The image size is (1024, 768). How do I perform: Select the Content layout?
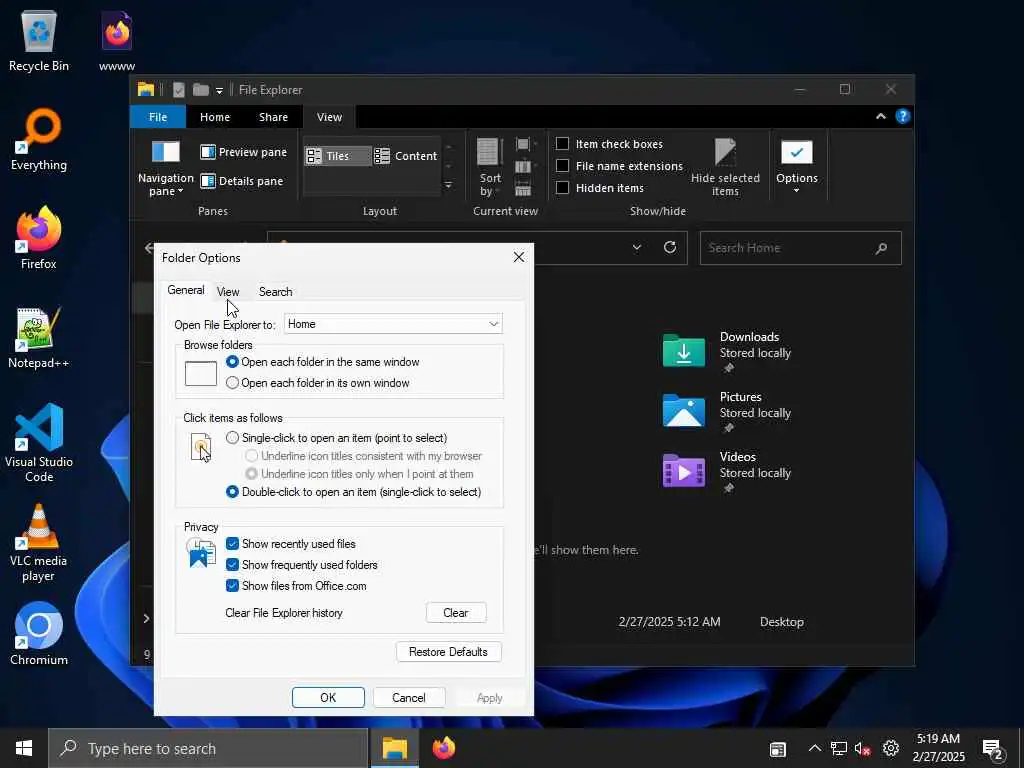[x=406, y=156]
